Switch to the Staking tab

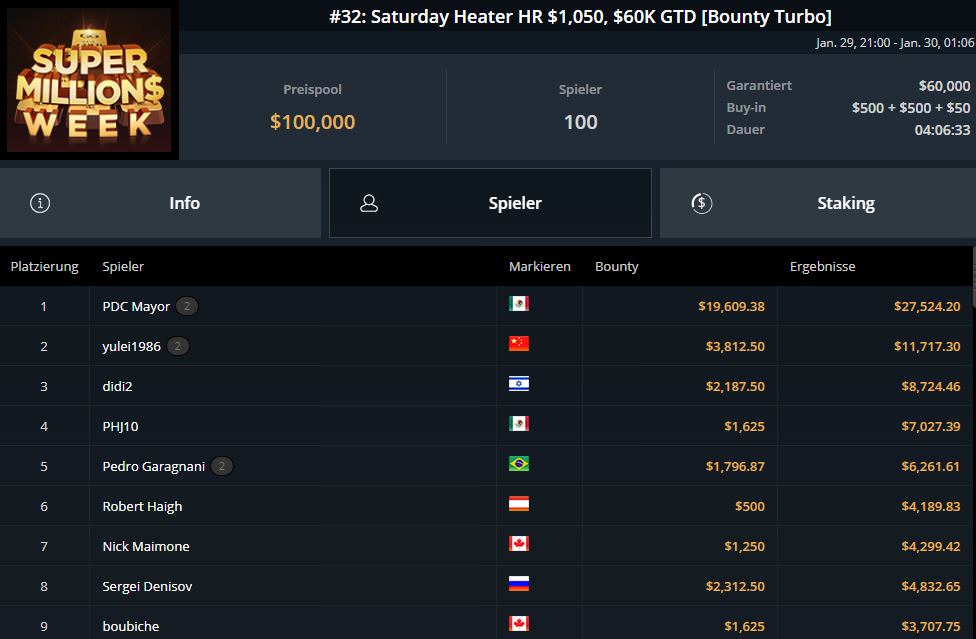[818, 203]
